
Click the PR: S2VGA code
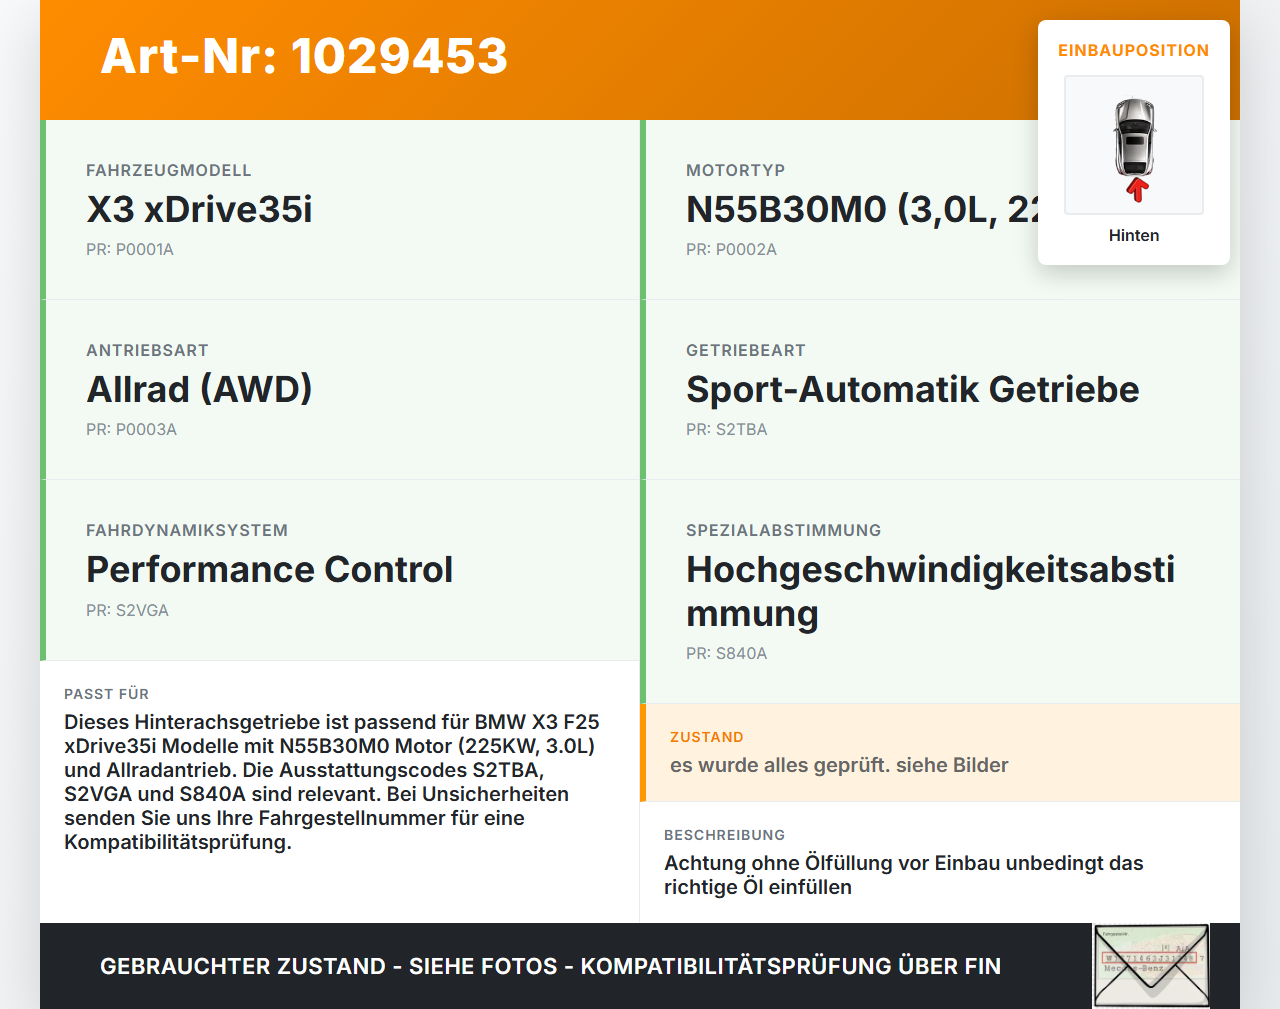(x=127, y=610)
